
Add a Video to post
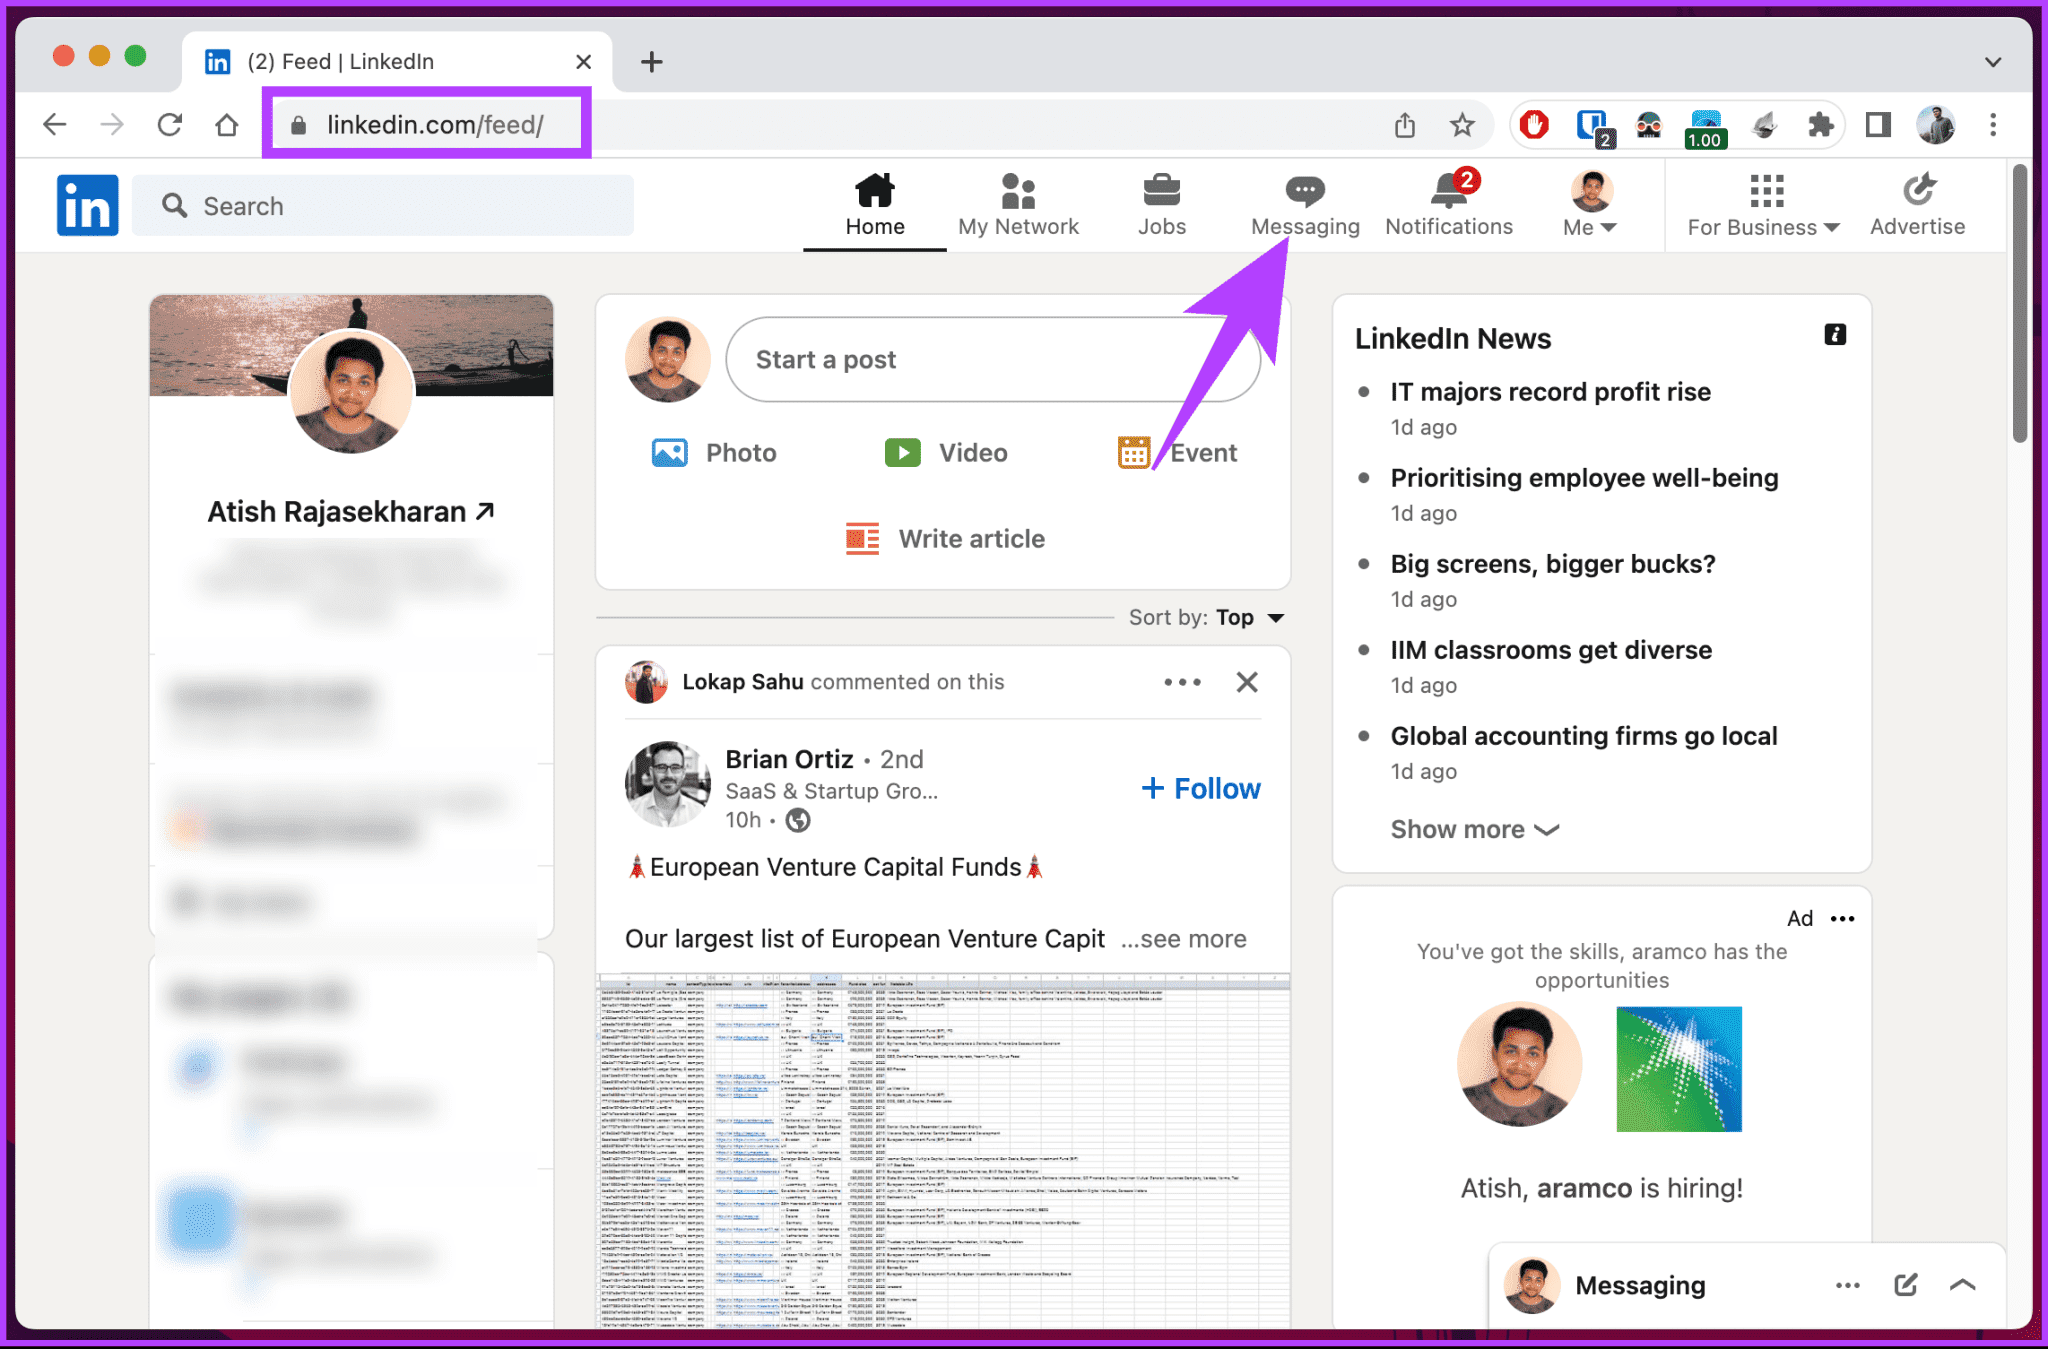(946, 453)
